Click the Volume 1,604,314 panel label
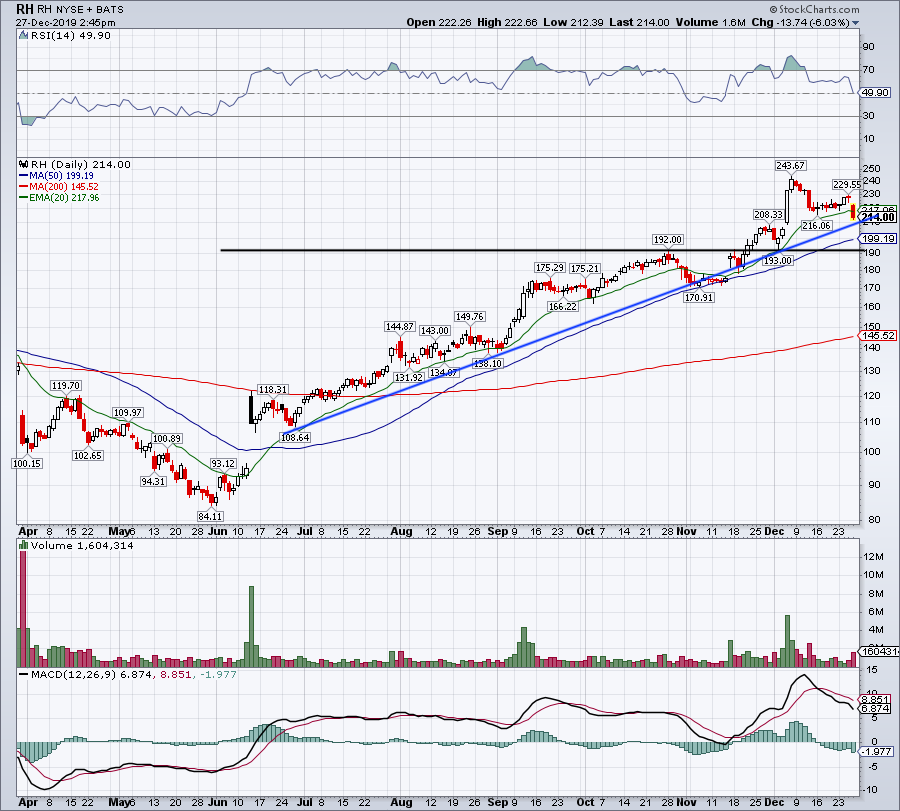Image resolution: width=900 pixels, height=811 pixels. click(82, 546)
